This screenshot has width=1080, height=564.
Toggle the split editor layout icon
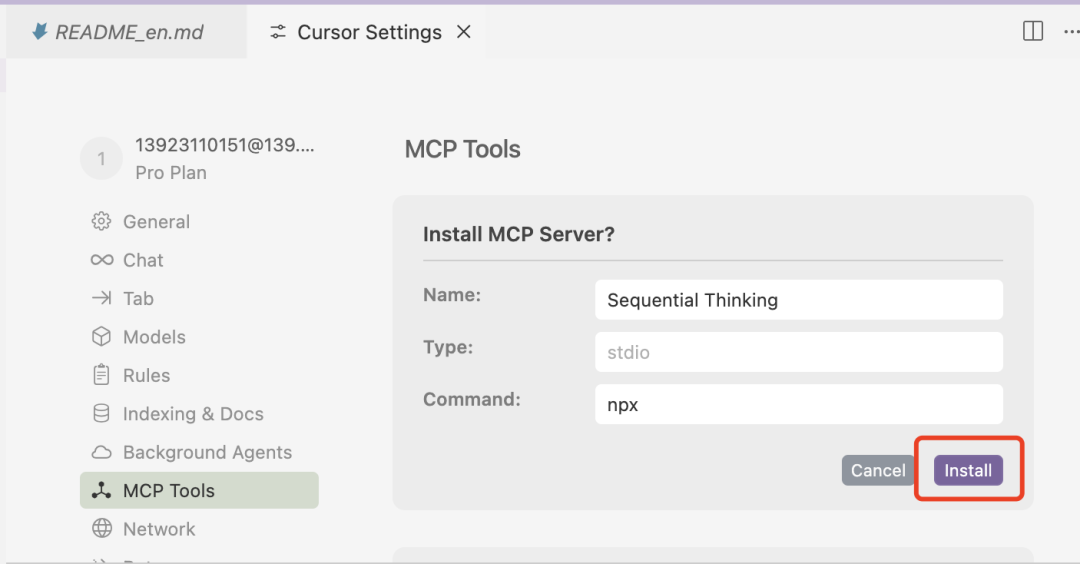[x=1033, y=32]
